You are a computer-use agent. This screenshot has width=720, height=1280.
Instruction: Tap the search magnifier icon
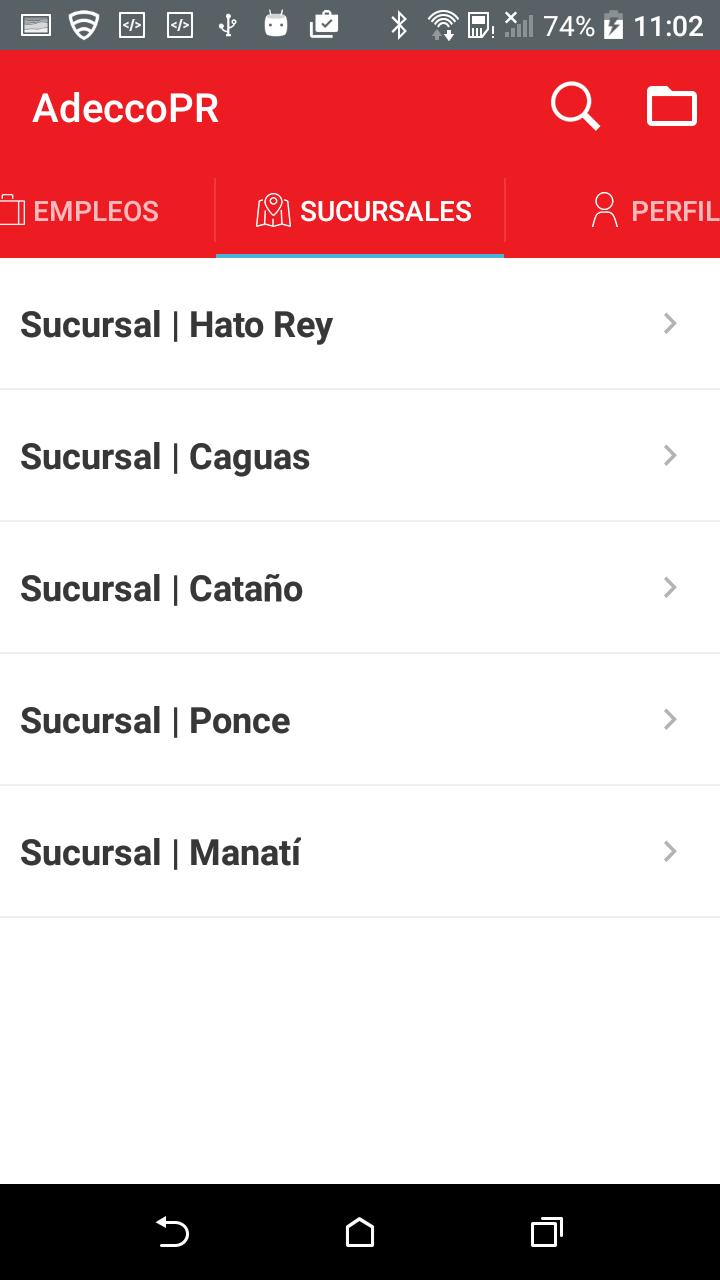tap(575, 107)
